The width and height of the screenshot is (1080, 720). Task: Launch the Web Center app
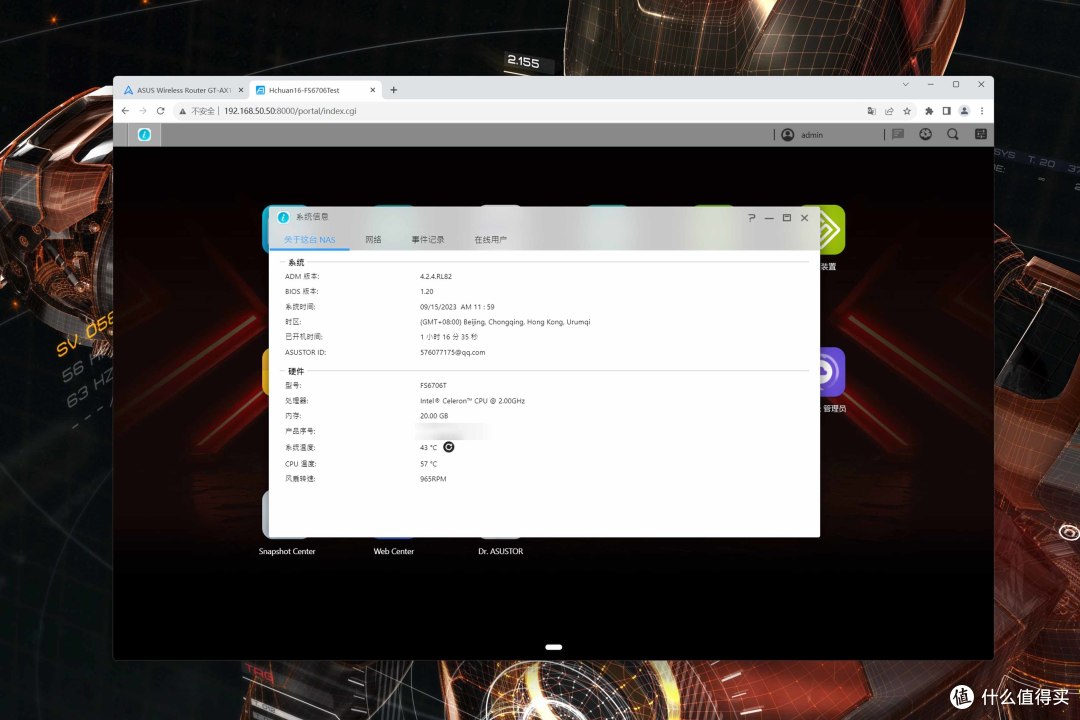click(393, 551)
